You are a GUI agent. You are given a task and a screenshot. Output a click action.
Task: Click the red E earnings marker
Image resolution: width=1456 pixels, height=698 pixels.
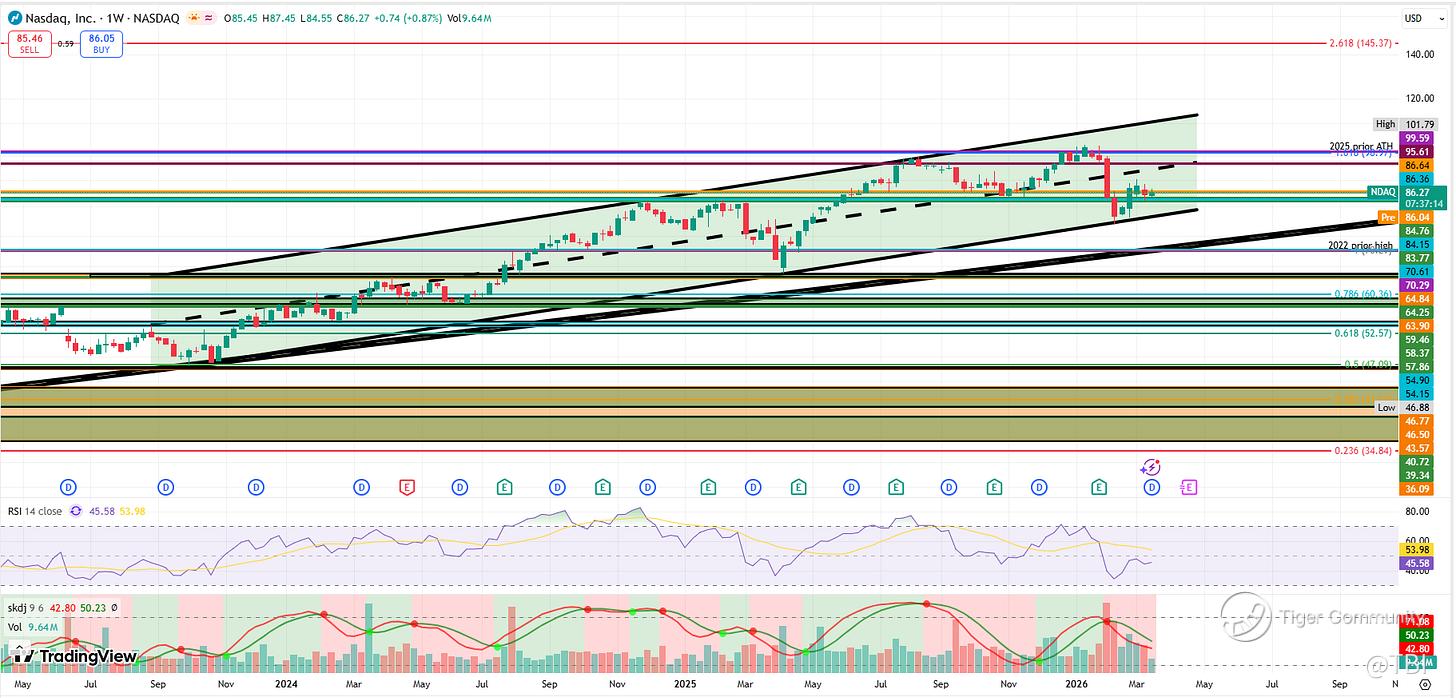point(407,487)
